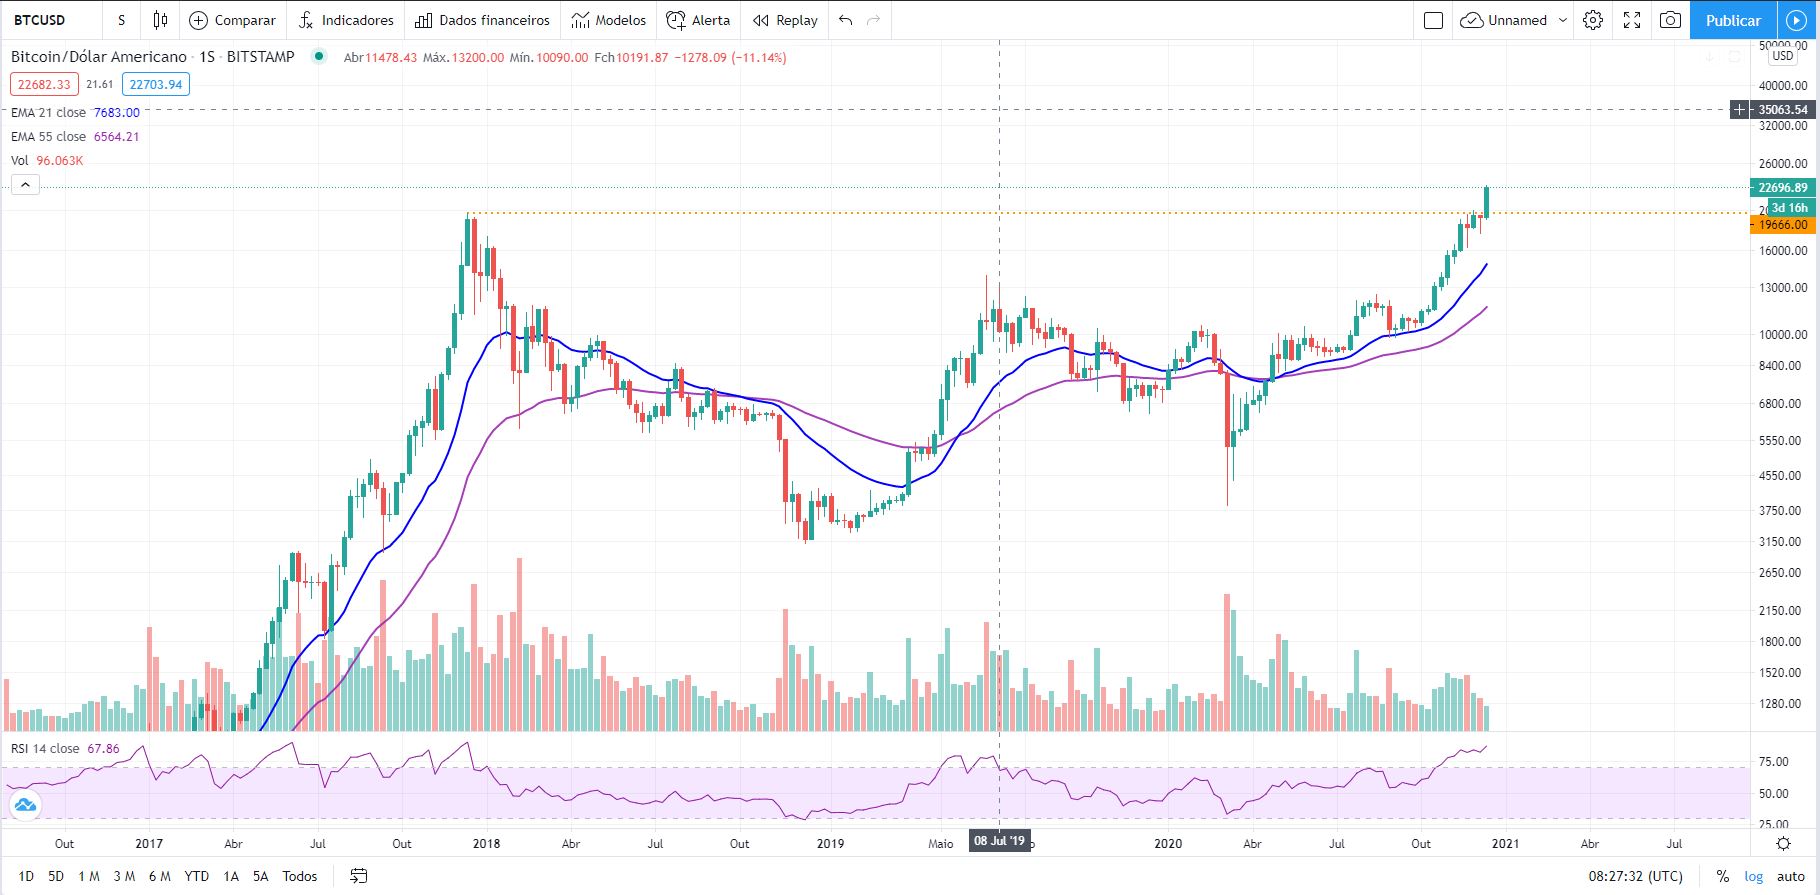Open the S time interval selector
Screen dimensions: 1820x895
pyautogui.click(x=122, y=20)
